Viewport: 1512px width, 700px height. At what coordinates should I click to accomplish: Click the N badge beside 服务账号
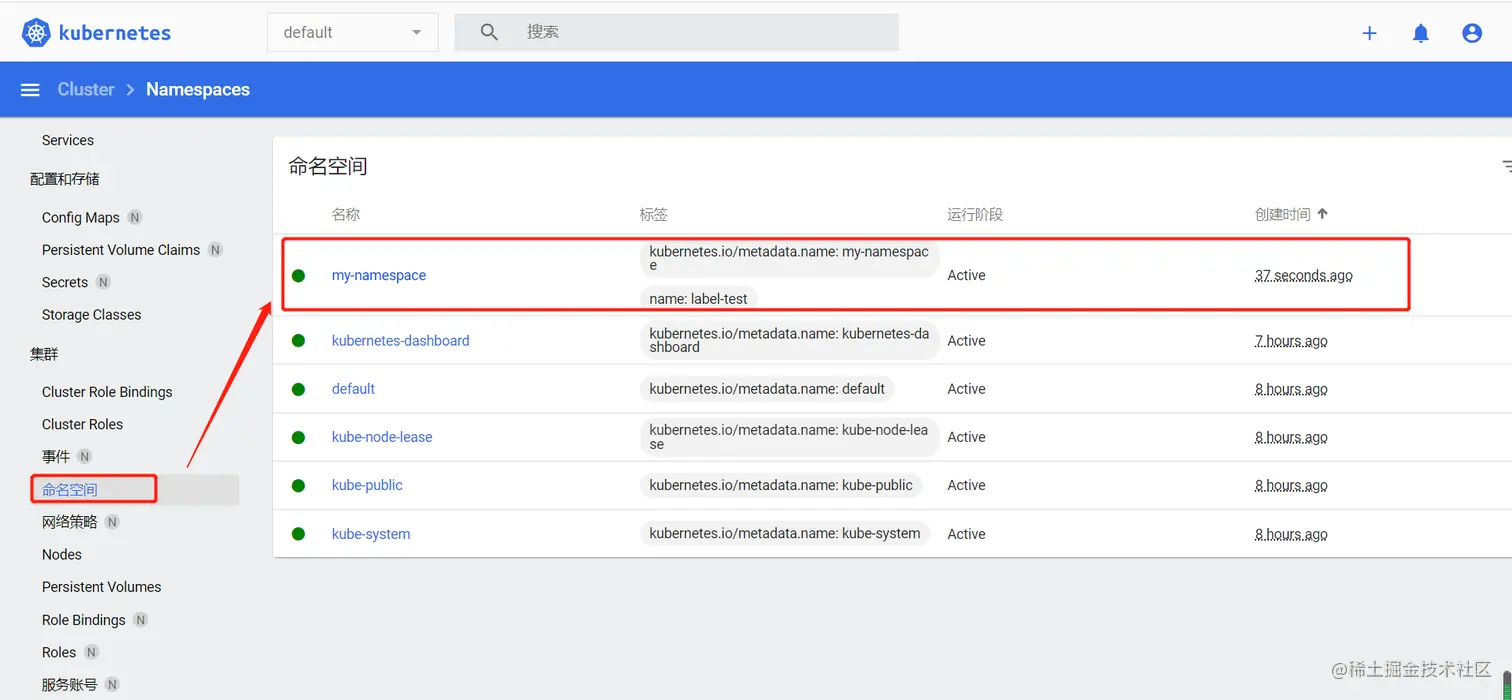112,685
